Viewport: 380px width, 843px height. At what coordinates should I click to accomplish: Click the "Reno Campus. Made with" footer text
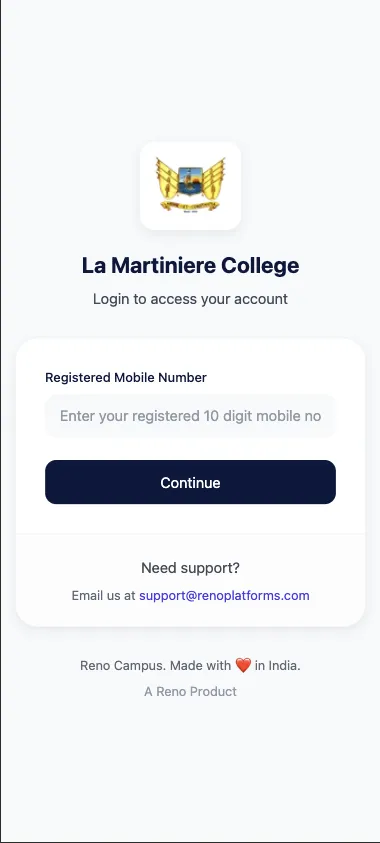pyautogui.click(x=155, y=666)
